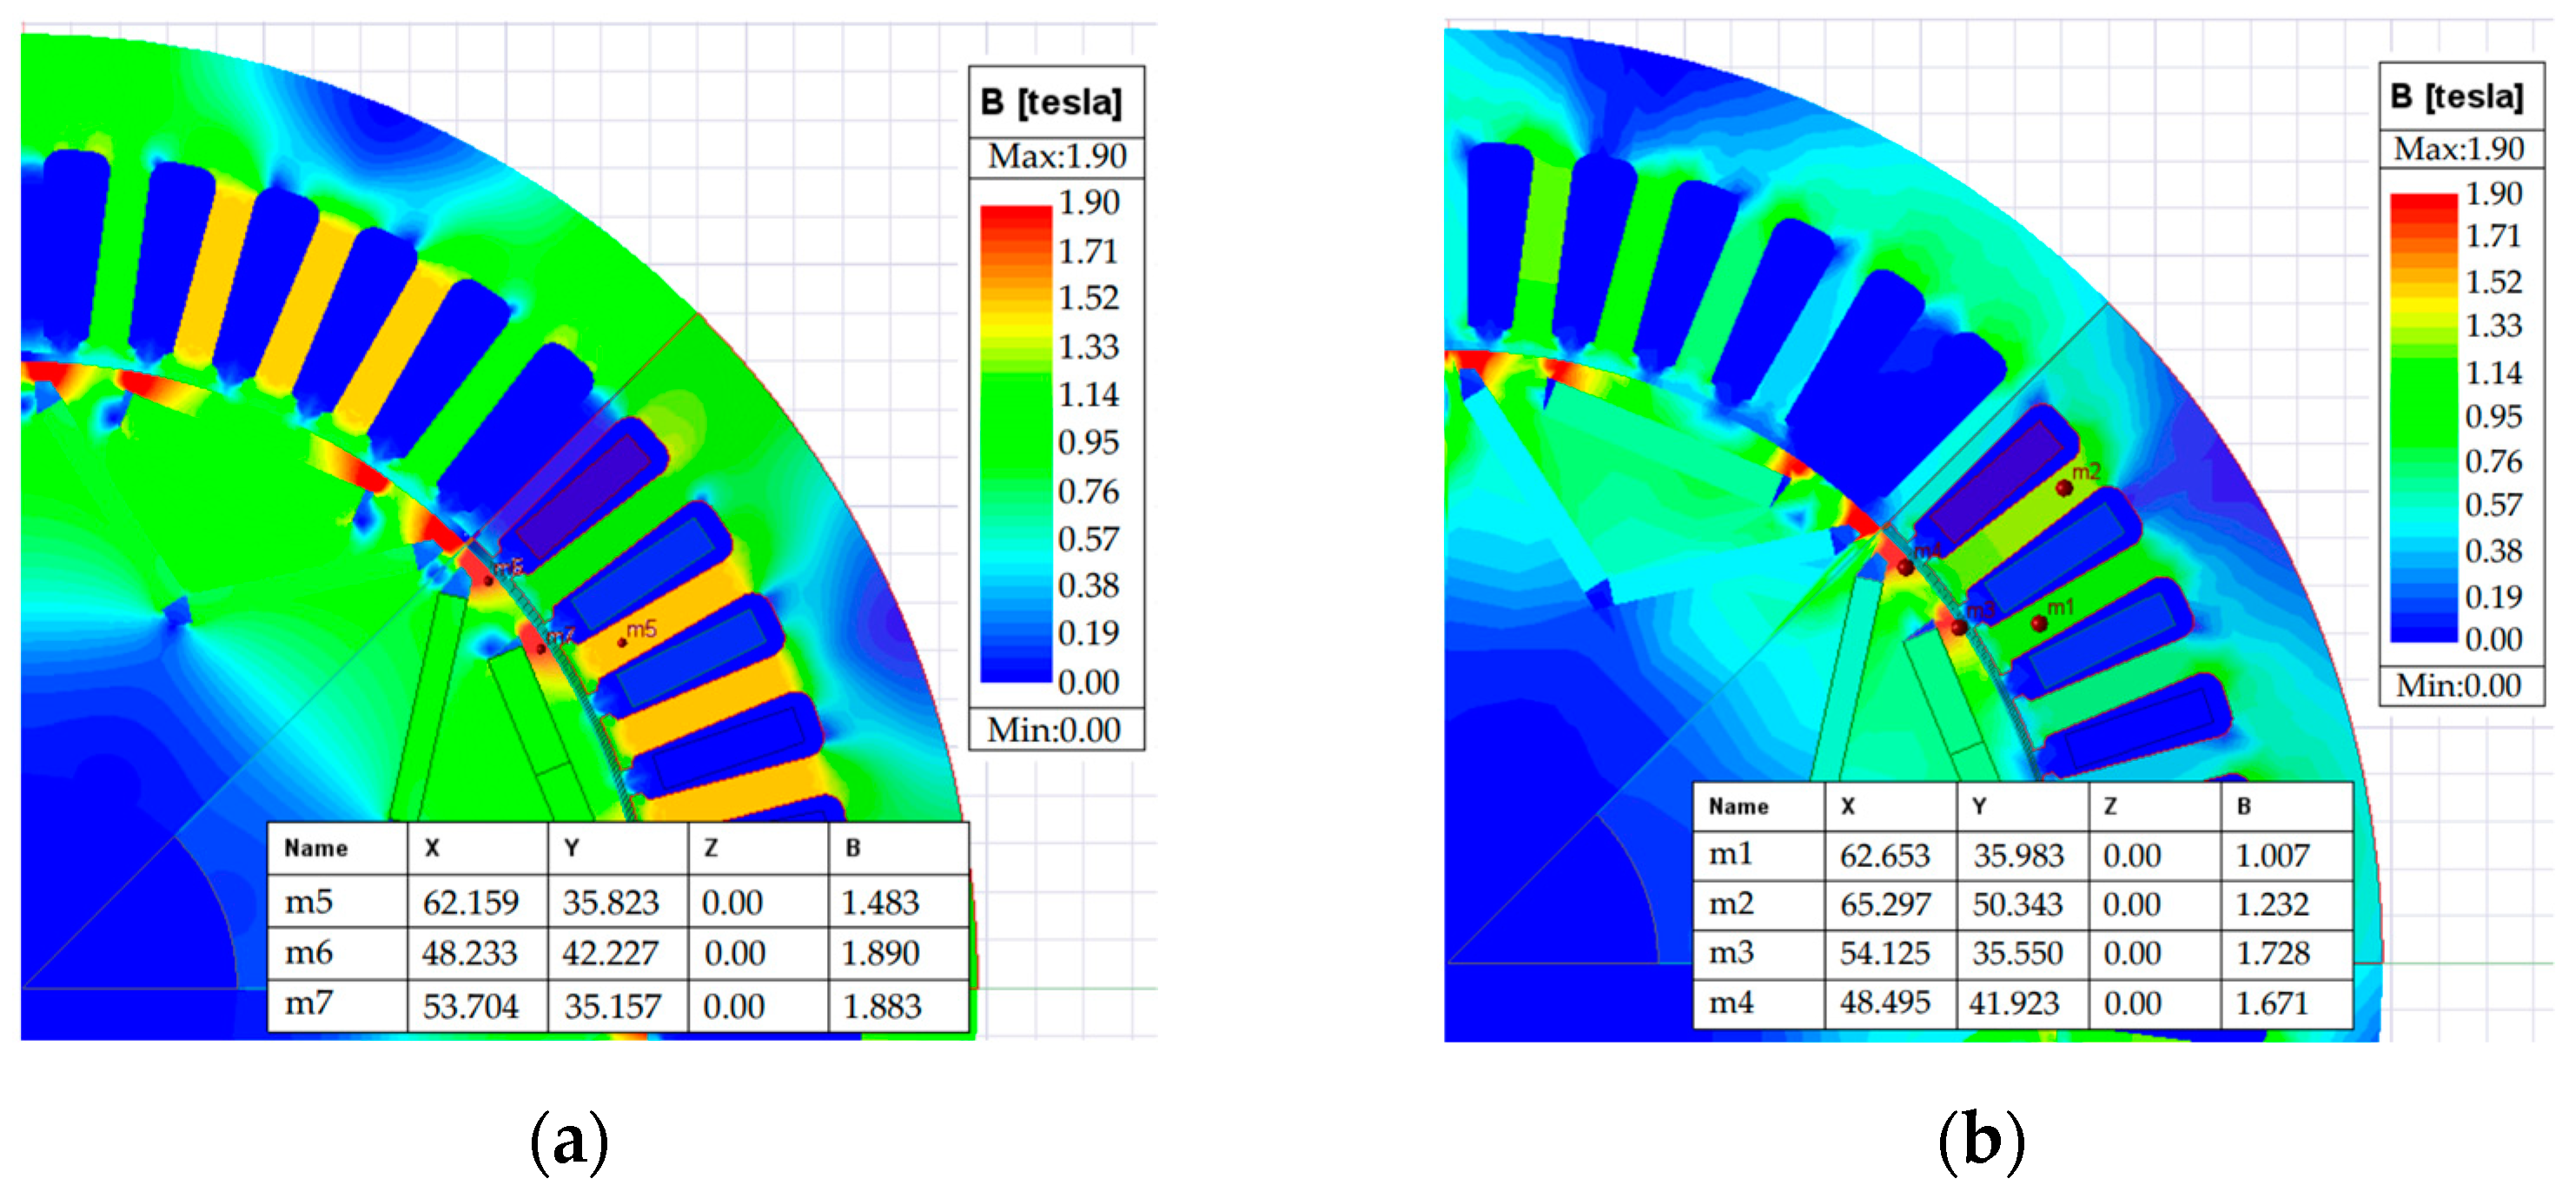Click the B [tesla] title of left legend

pos(1052,103)
